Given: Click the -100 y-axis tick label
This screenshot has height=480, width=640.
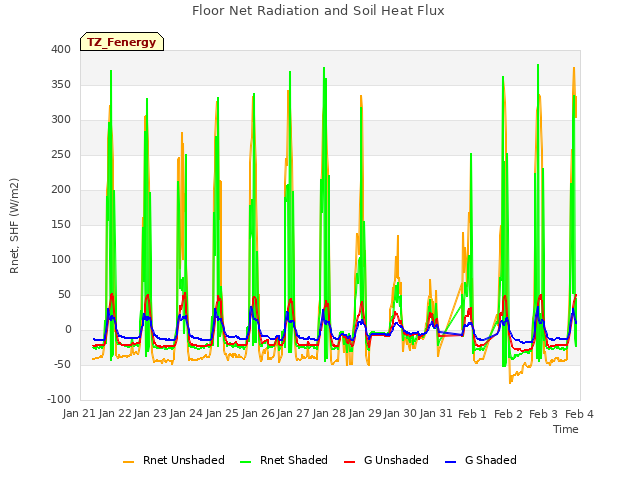Looking at the screenshot, I should pos(59,400).
